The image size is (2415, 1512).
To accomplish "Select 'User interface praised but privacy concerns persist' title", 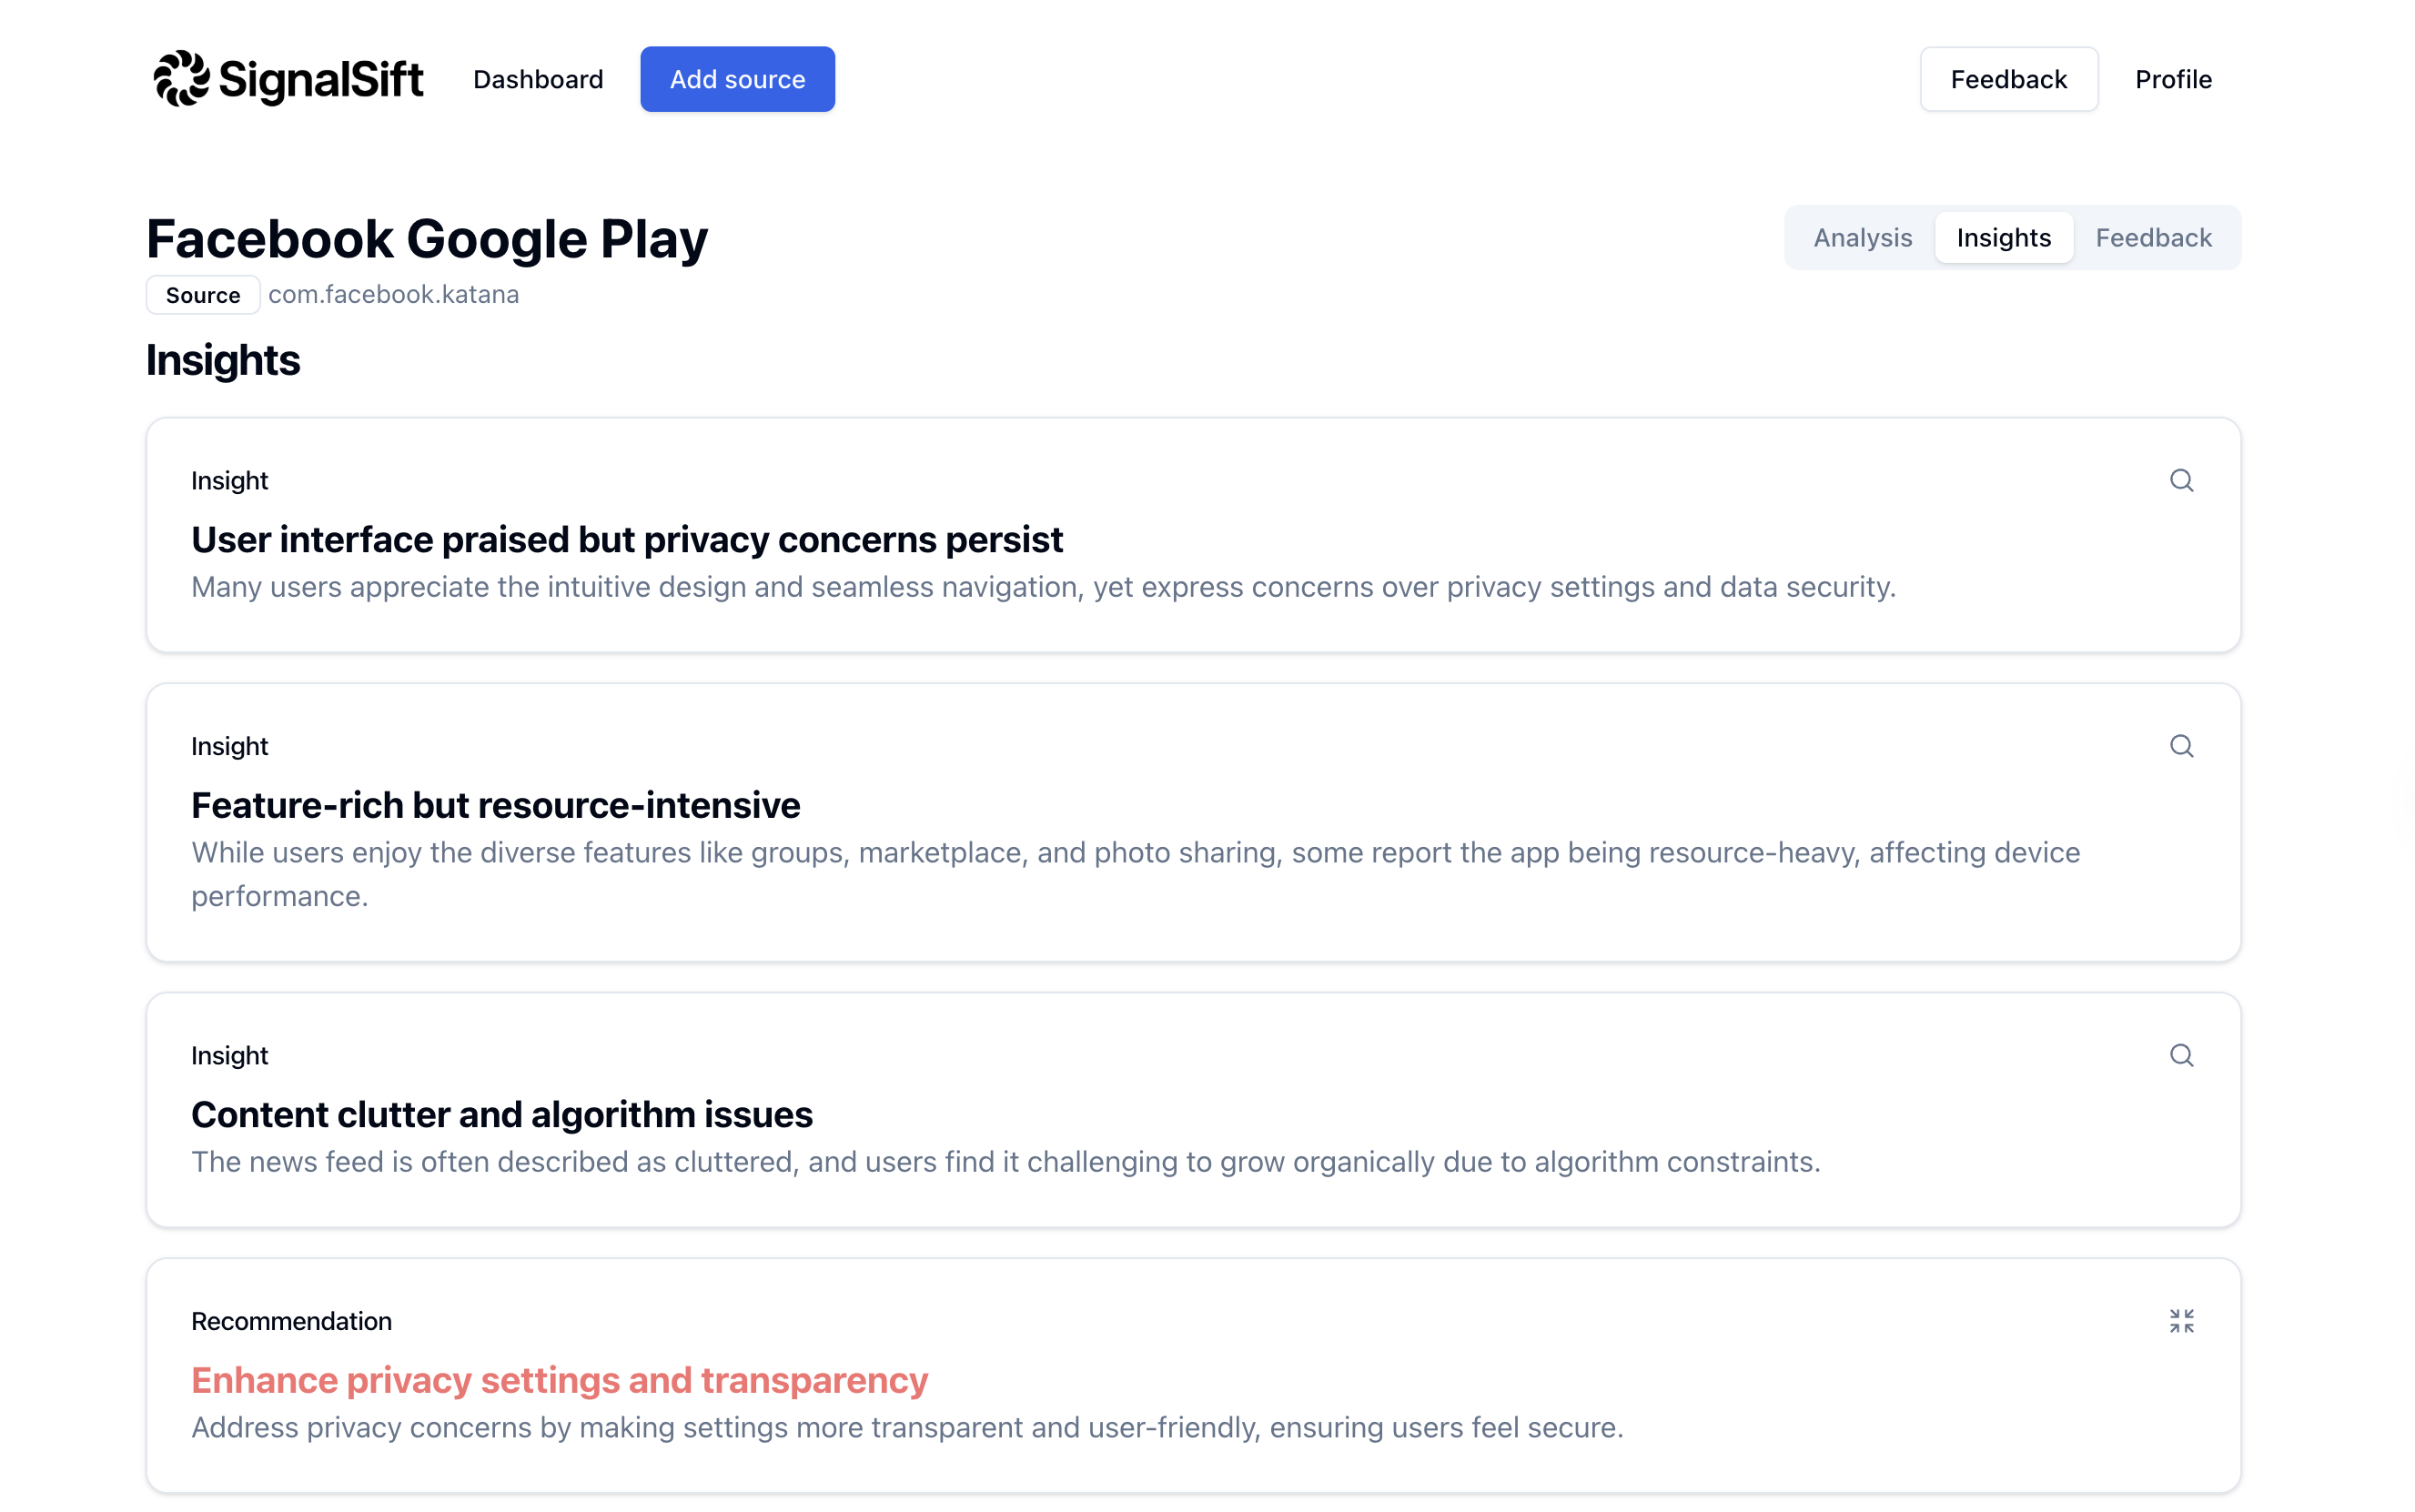I will click(627, 539).
